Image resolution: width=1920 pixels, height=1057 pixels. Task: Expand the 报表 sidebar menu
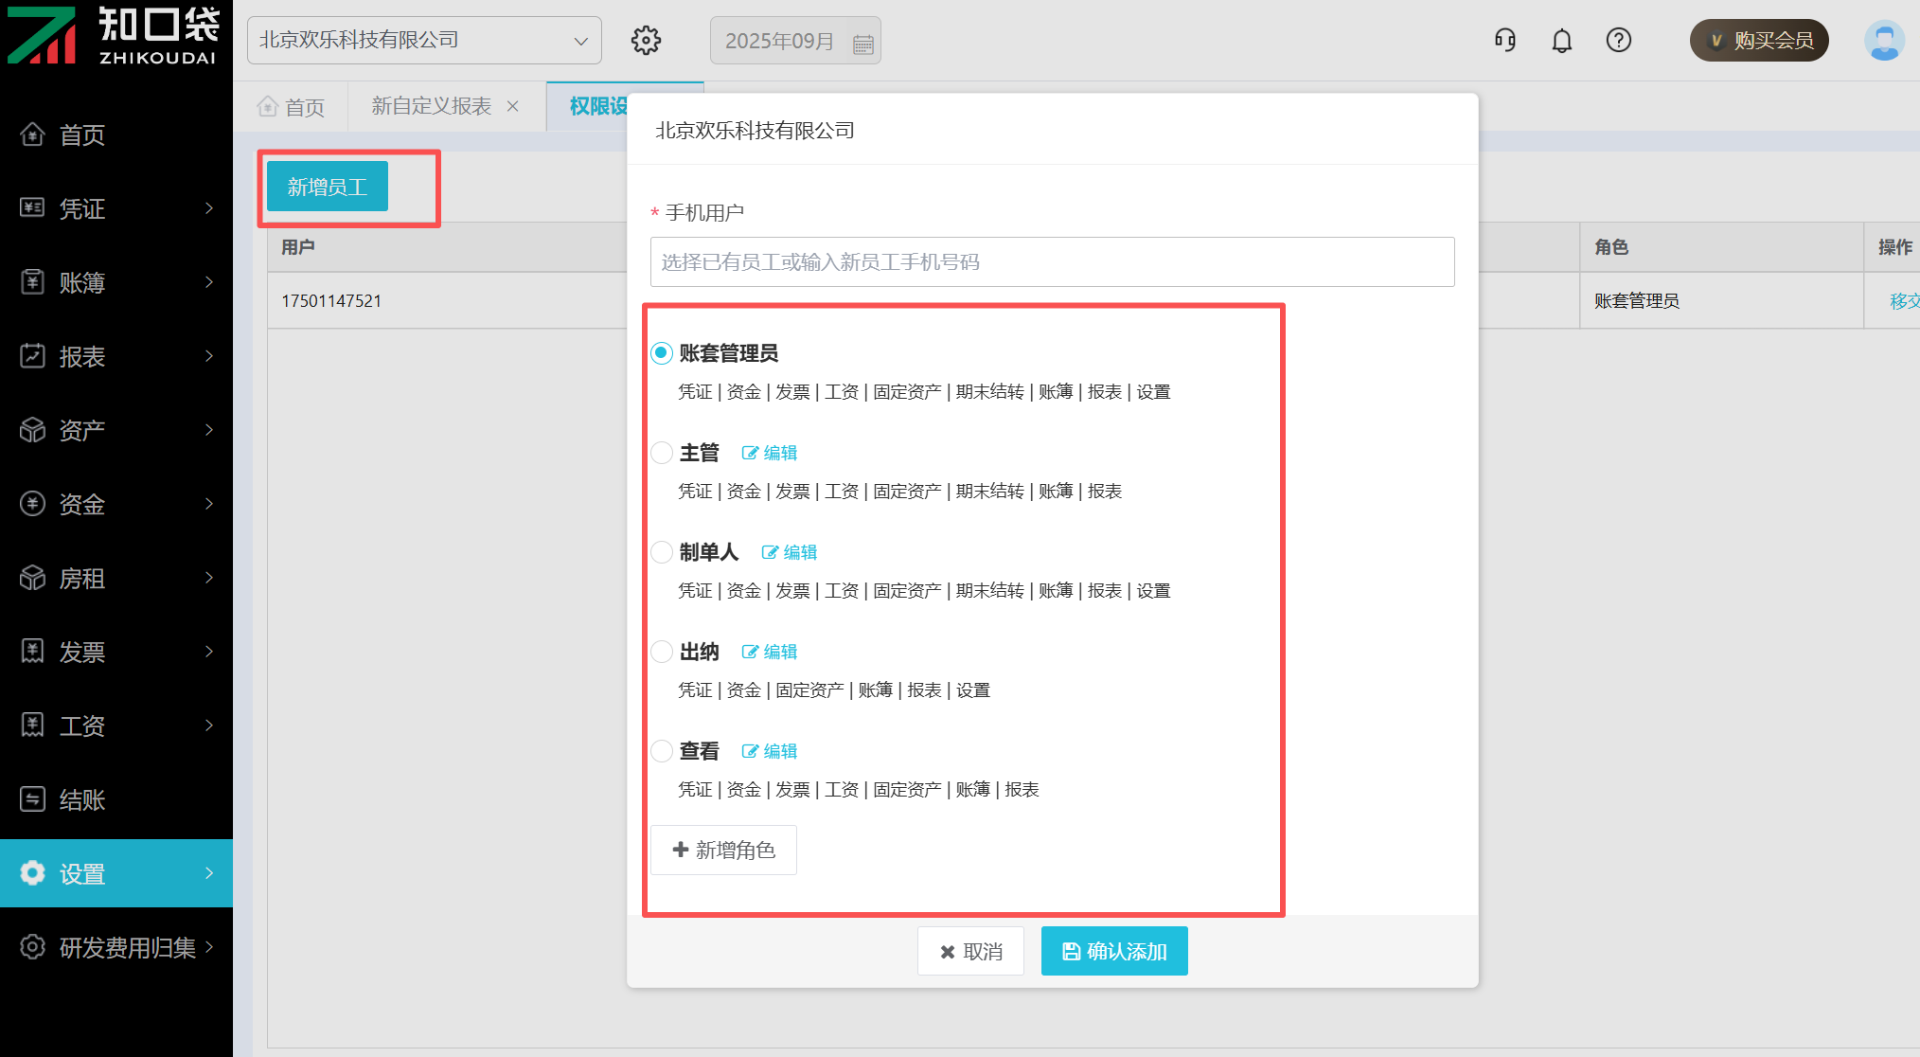[x=116, y=356]
